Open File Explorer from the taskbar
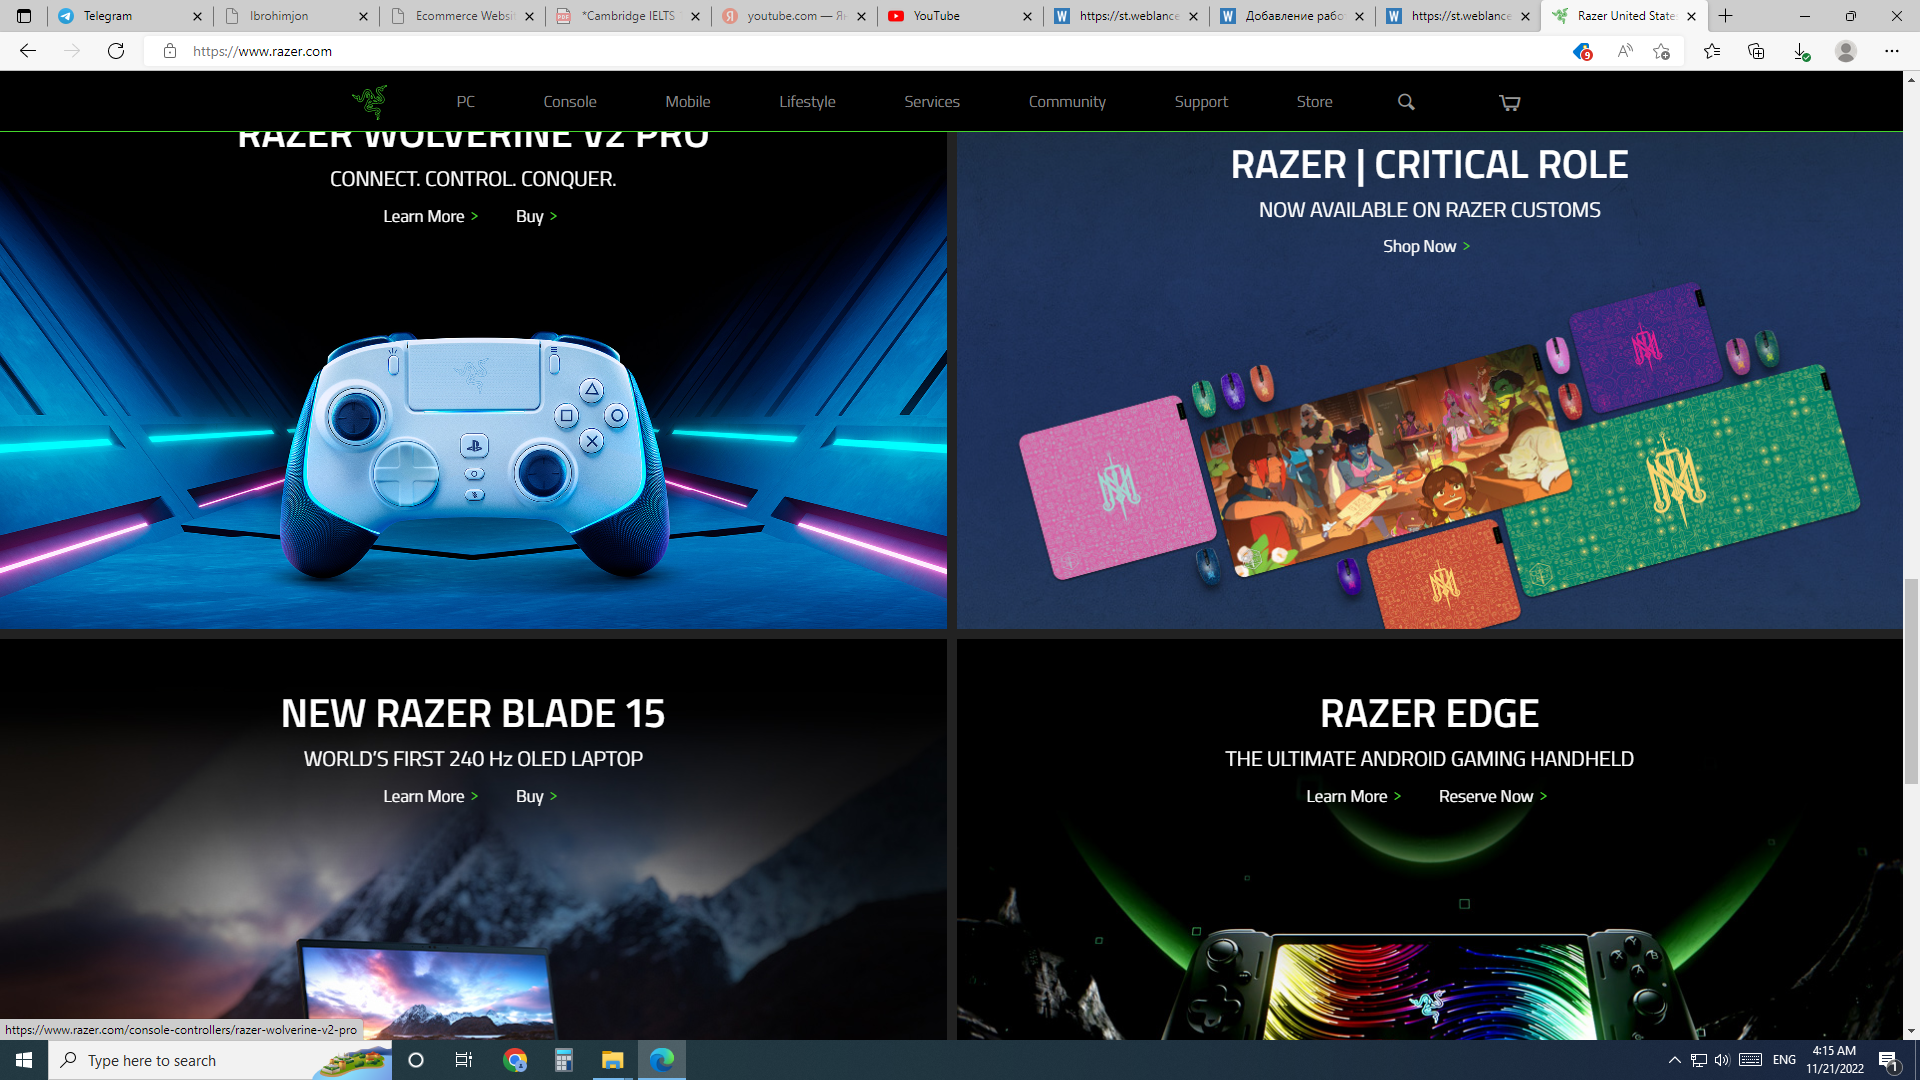This screenshot has height=1080, width=1920. (612, 1060)
